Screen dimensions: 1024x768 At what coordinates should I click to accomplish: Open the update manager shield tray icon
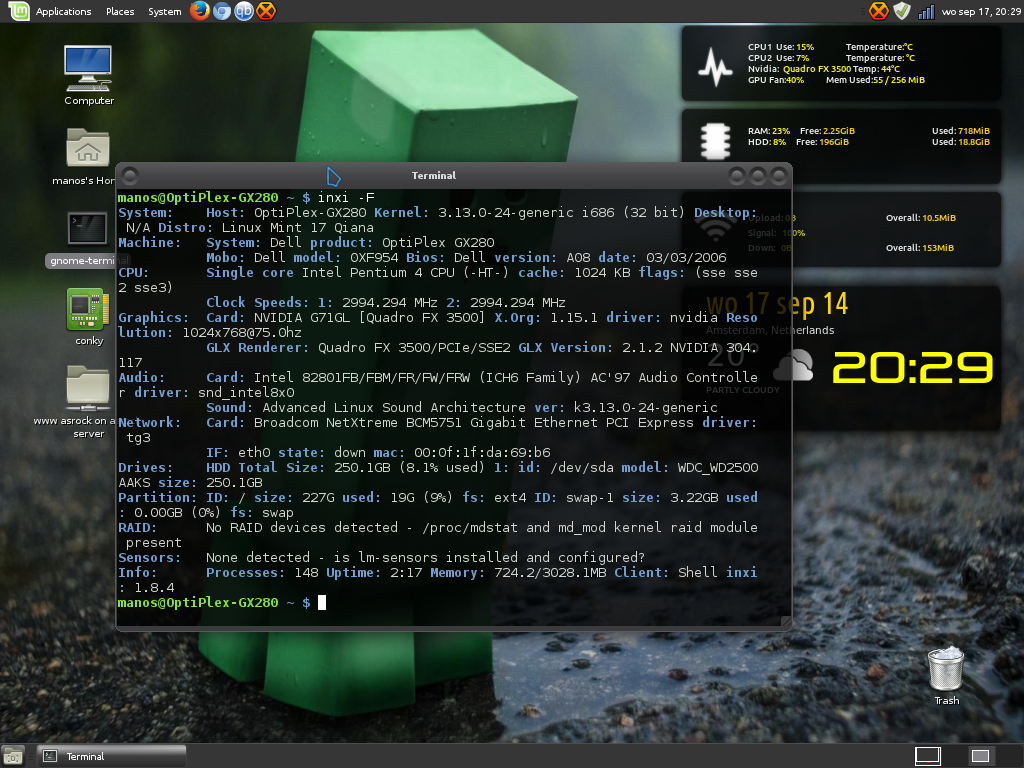point(902,11)
